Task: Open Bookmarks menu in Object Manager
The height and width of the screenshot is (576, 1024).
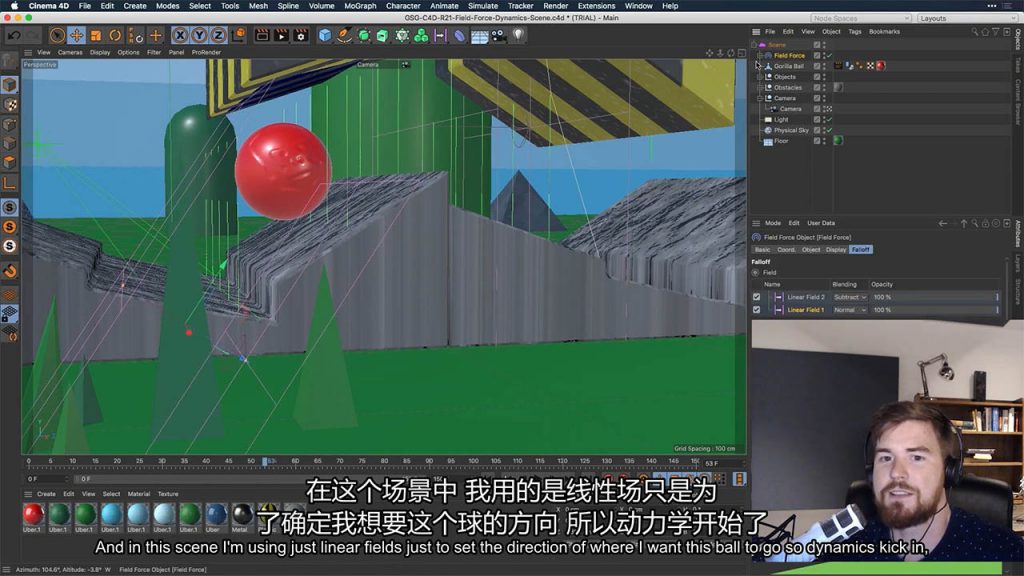Action: [884, 31]
